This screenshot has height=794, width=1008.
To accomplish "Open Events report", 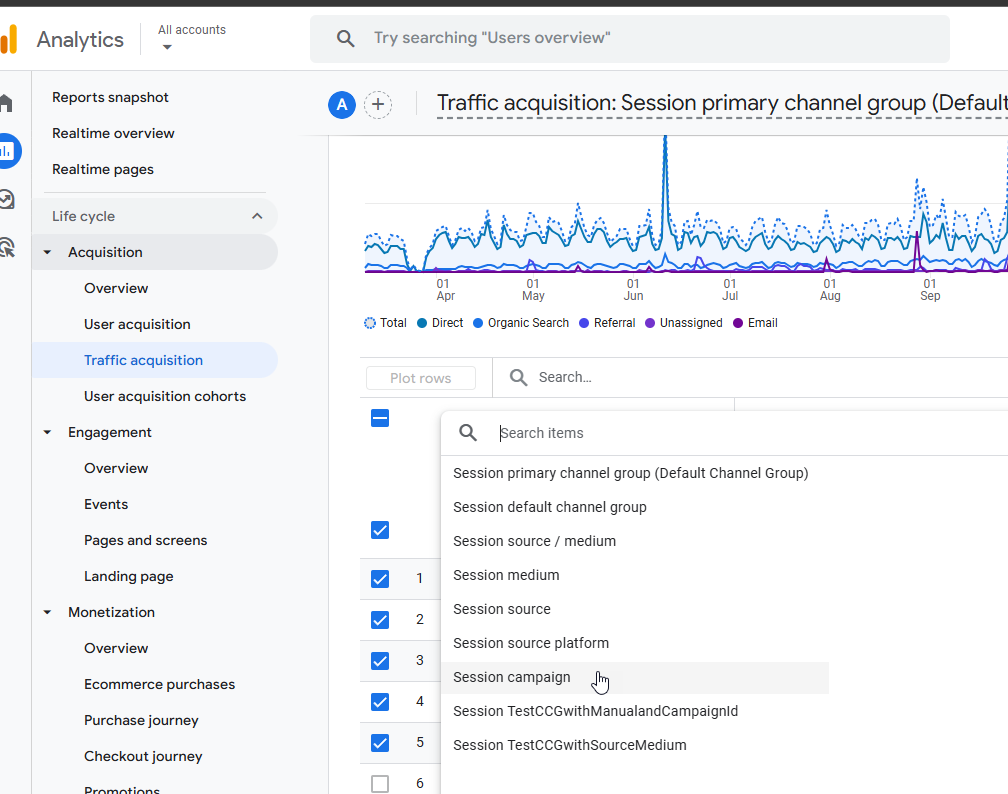I will (105, 504).
